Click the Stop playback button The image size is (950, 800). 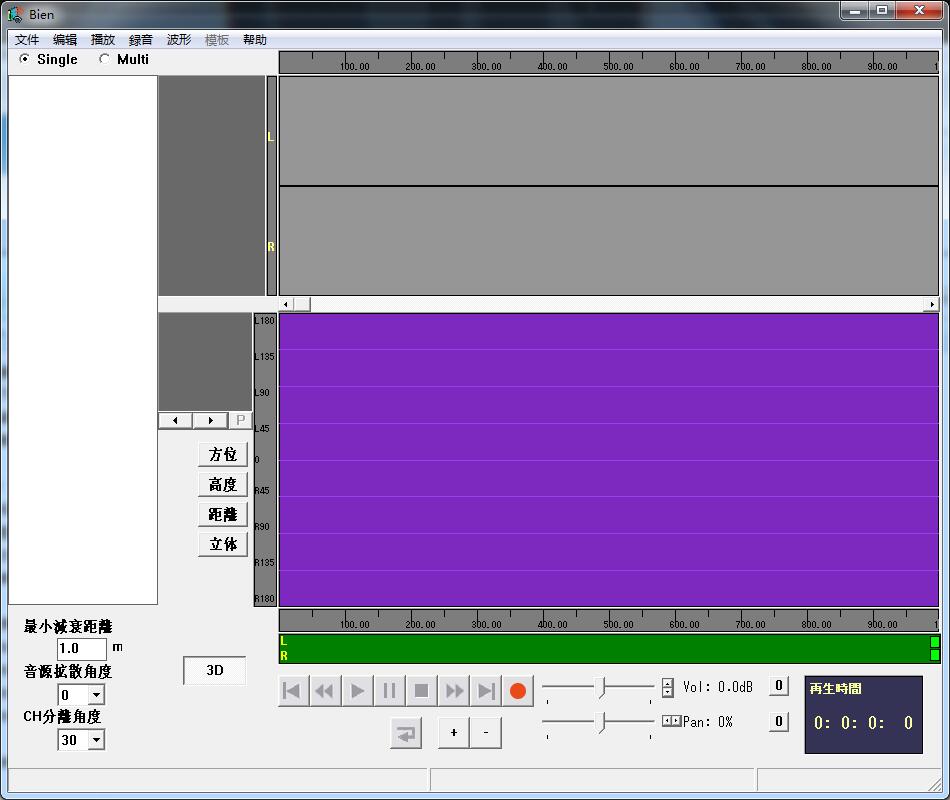[421, 690]
